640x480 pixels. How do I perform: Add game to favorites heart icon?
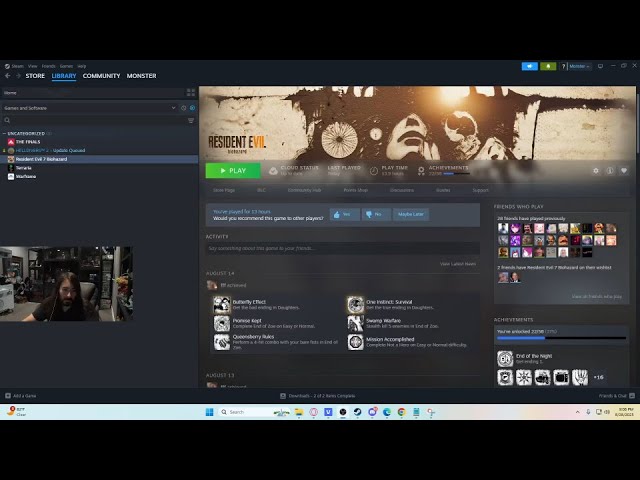coord(624,171)
